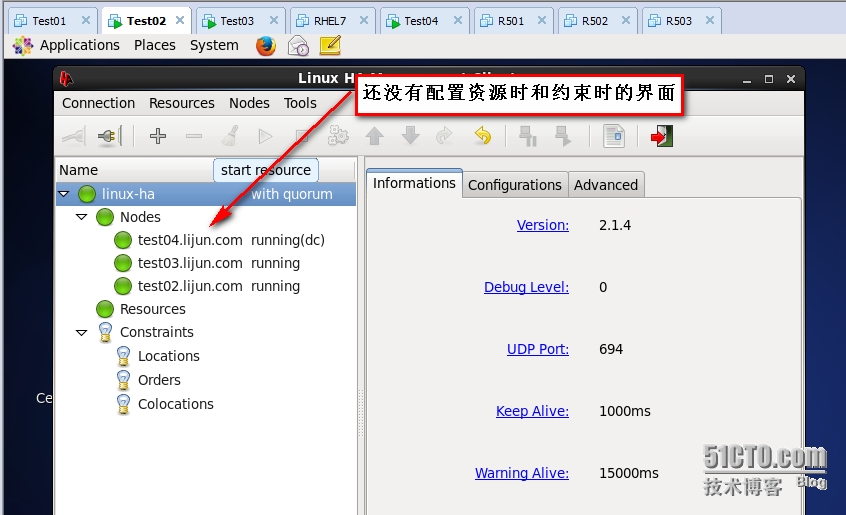Collapse the Constraints tree branch
This screenshot has width=846, height=515.
point(81,333)
